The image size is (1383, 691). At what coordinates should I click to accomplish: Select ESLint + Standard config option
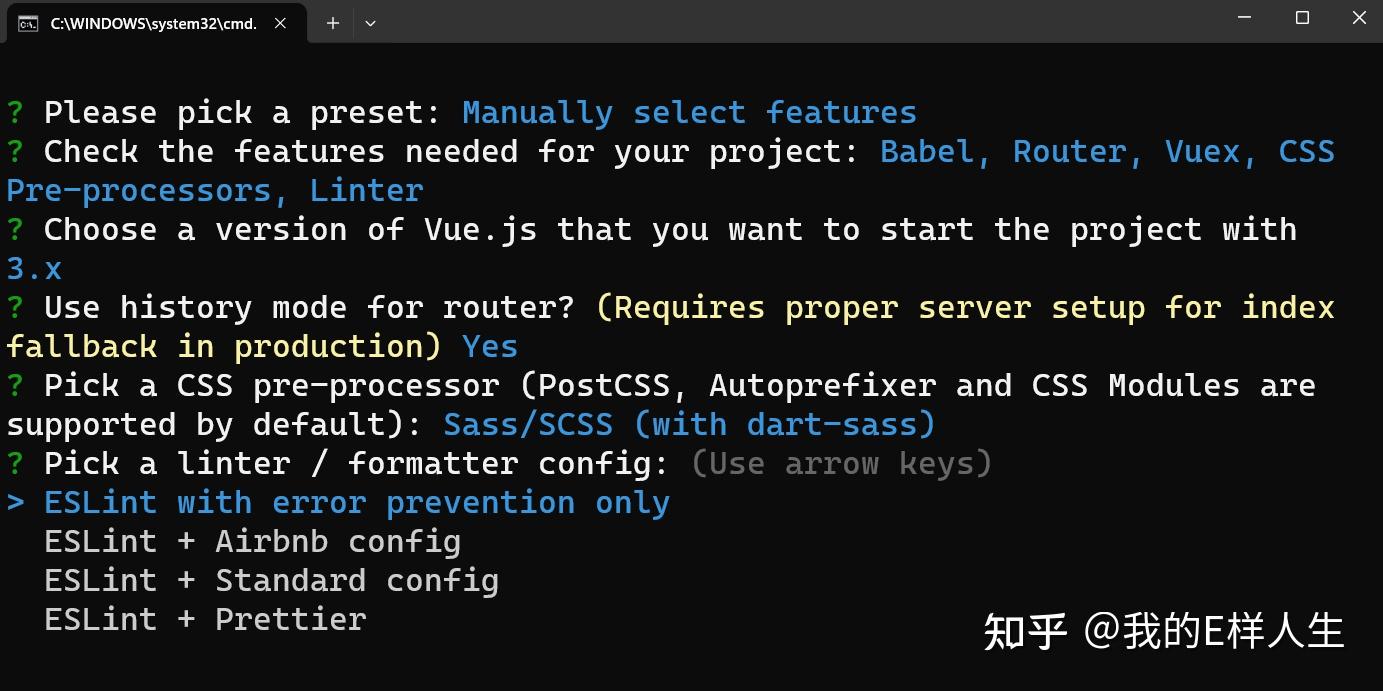(271, 581)
